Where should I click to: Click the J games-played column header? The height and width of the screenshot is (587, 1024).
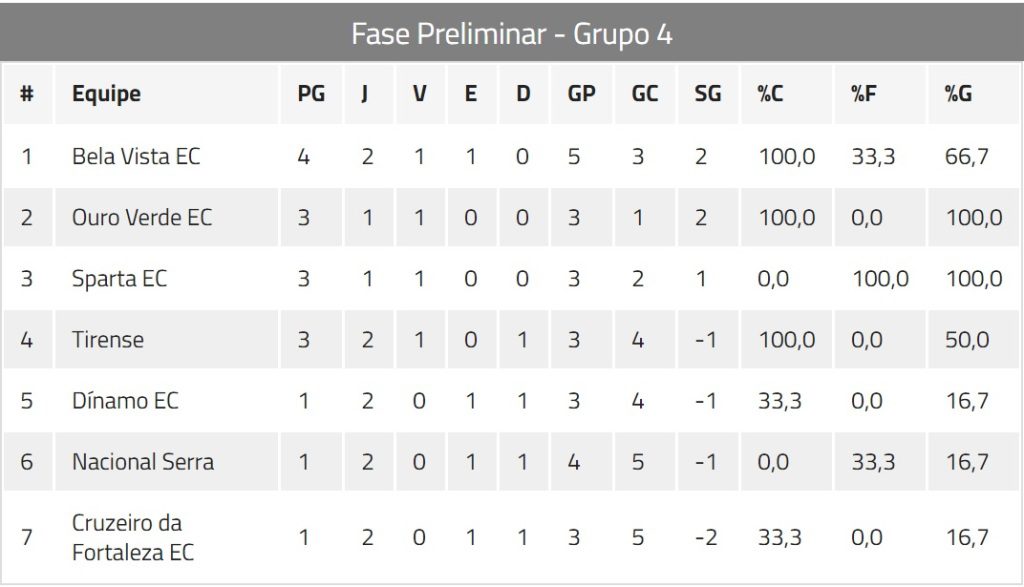pyautogui.click(x=365, y=94)
